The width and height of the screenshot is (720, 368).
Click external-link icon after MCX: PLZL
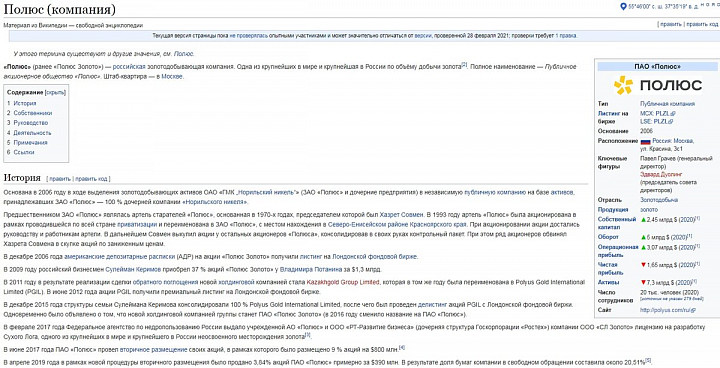coord(673,113)
